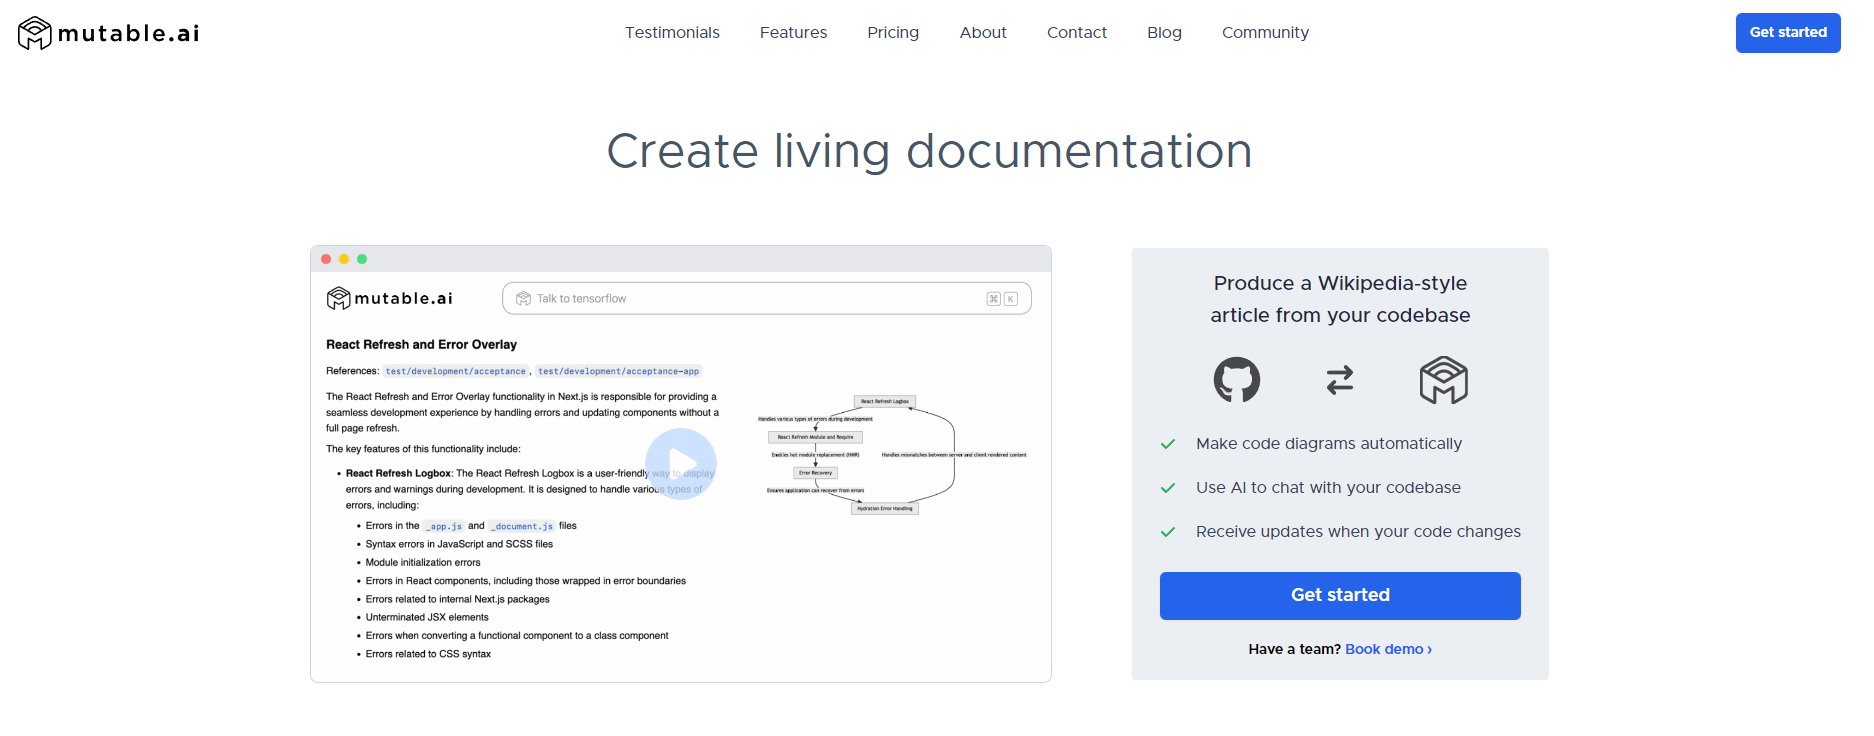This screenshot has height=736, width=1874.
Task: Click 'Errors related to CSS syntax' bullet
Action: tap(428, 654)
